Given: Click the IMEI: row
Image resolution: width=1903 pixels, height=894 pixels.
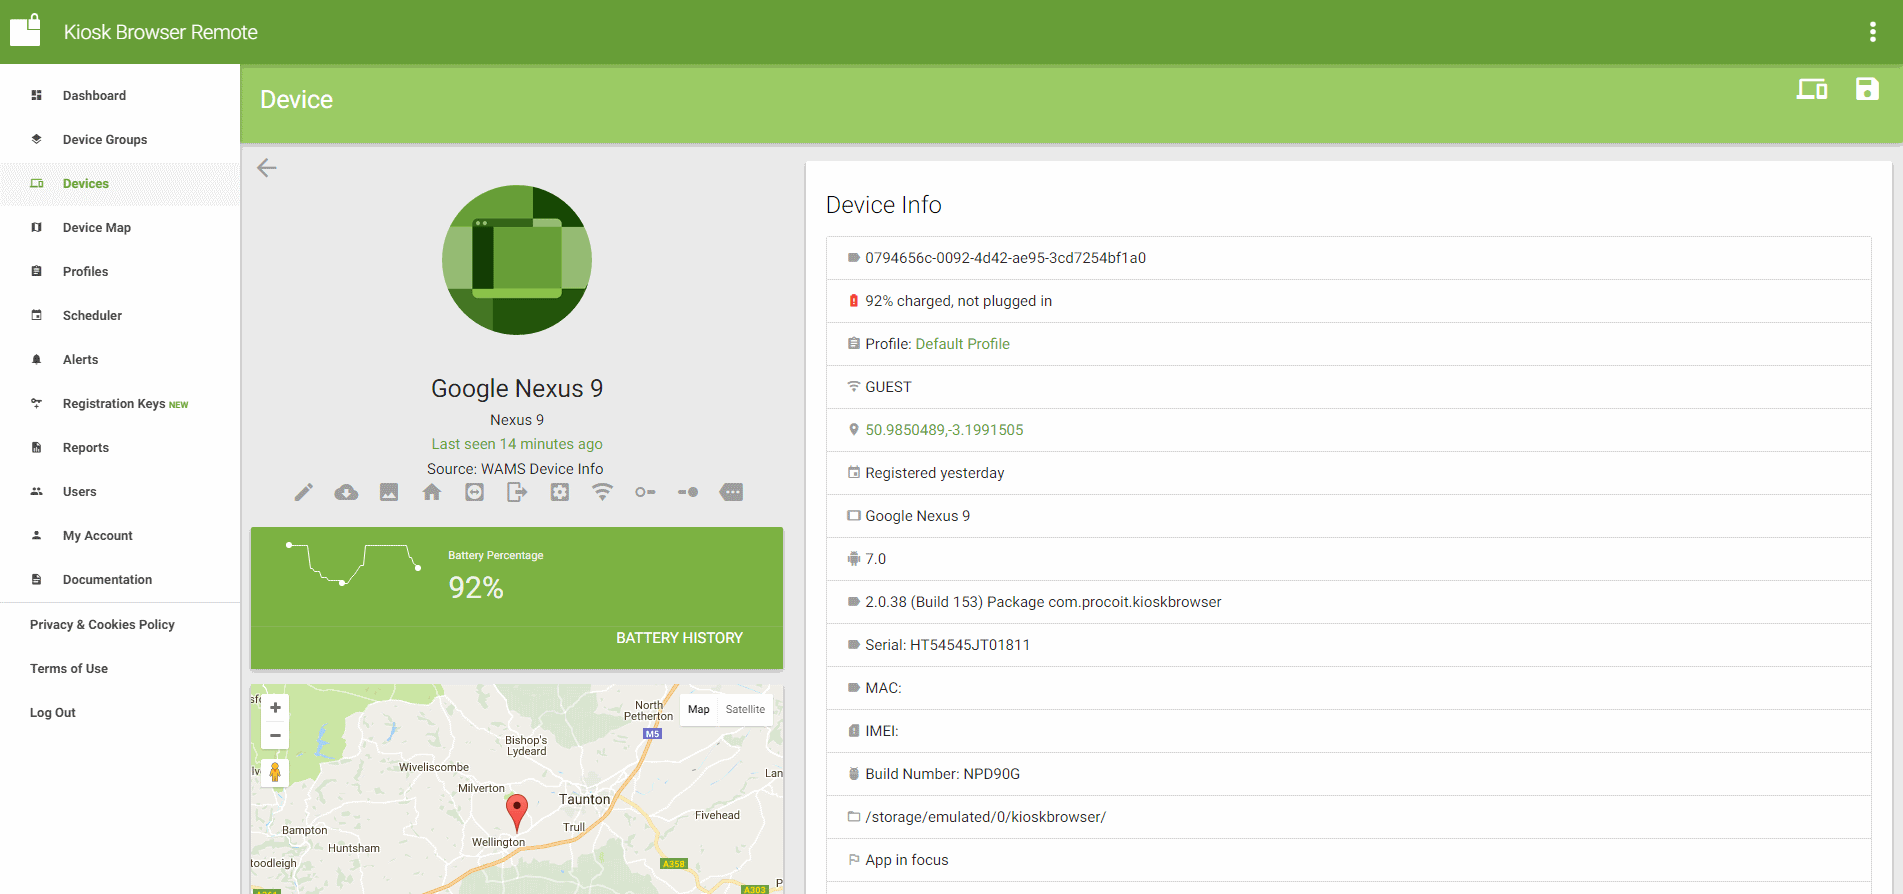Looking at the screenshot, I should (1348, 731).
